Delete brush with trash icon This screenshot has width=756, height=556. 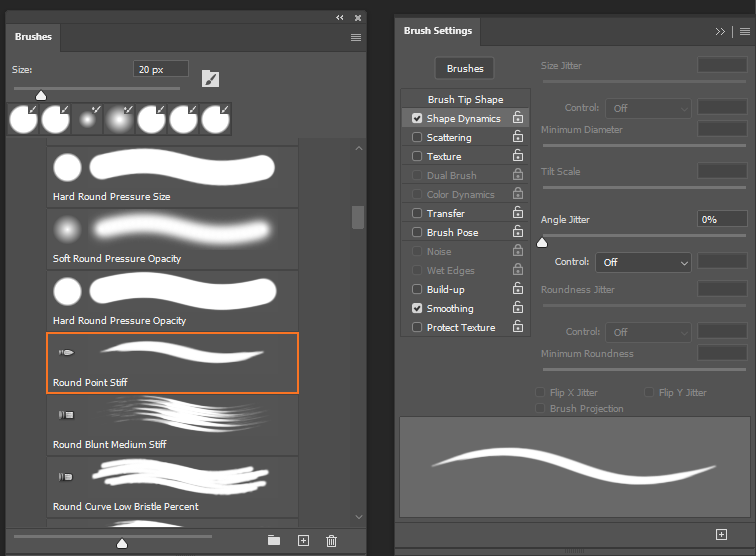click(x=331, y=541)
